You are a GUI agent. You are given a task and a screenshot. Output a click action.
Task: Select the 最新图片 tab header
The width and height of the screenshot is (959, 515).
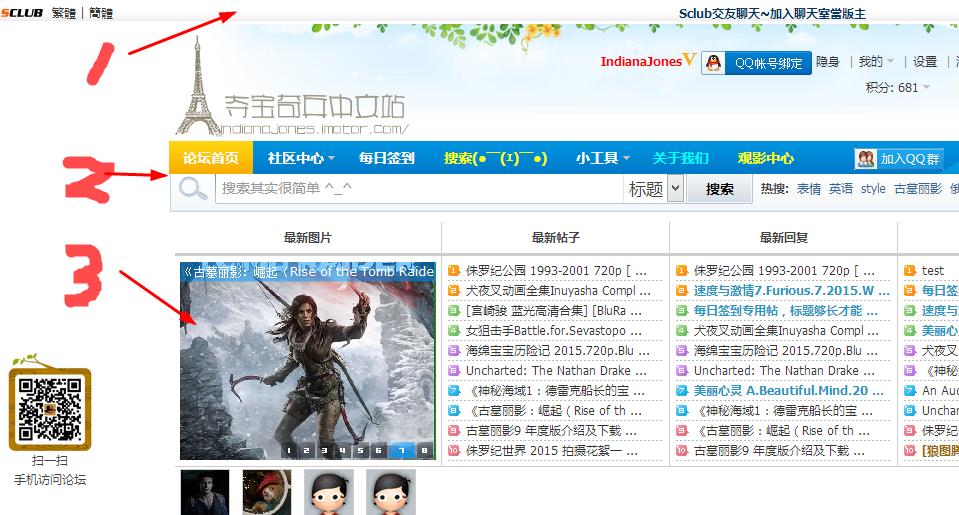coord(308,237)
